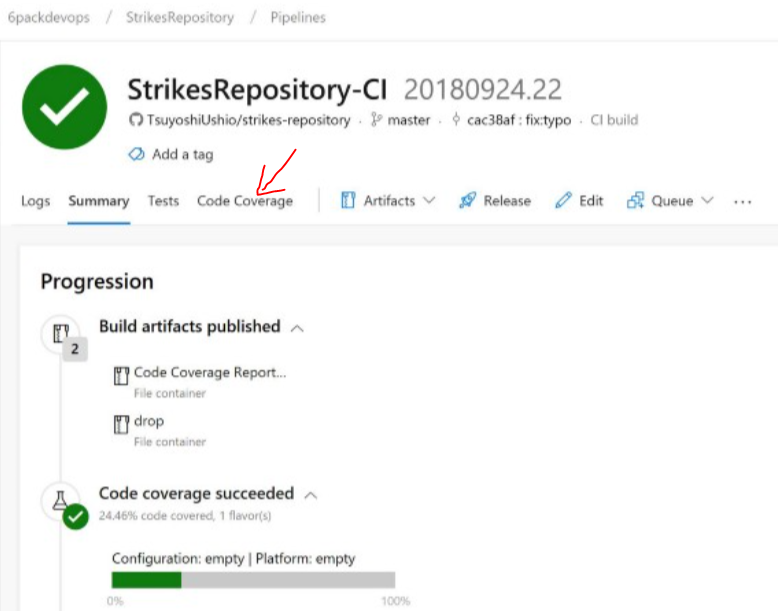This screenshot has width=778, height=611.
Task: Click the Edit button label
Action: click(x=591, y=201)
